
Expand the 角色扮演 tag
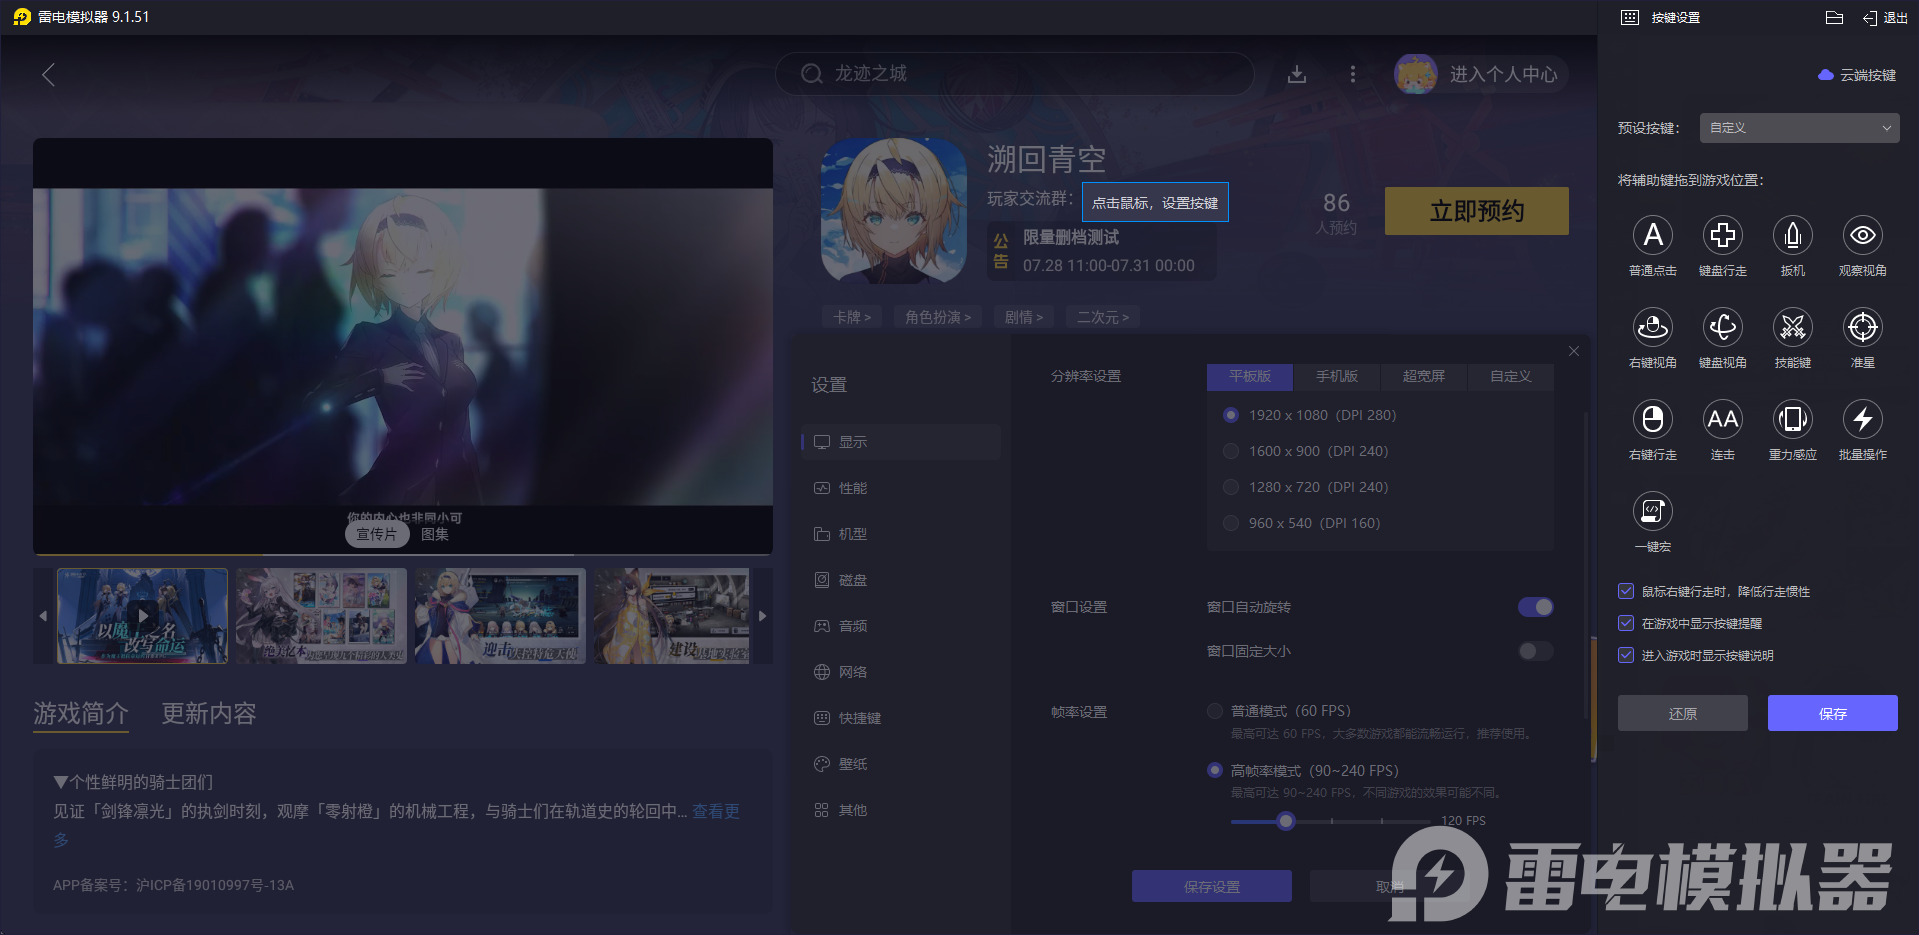pos(938,317)
